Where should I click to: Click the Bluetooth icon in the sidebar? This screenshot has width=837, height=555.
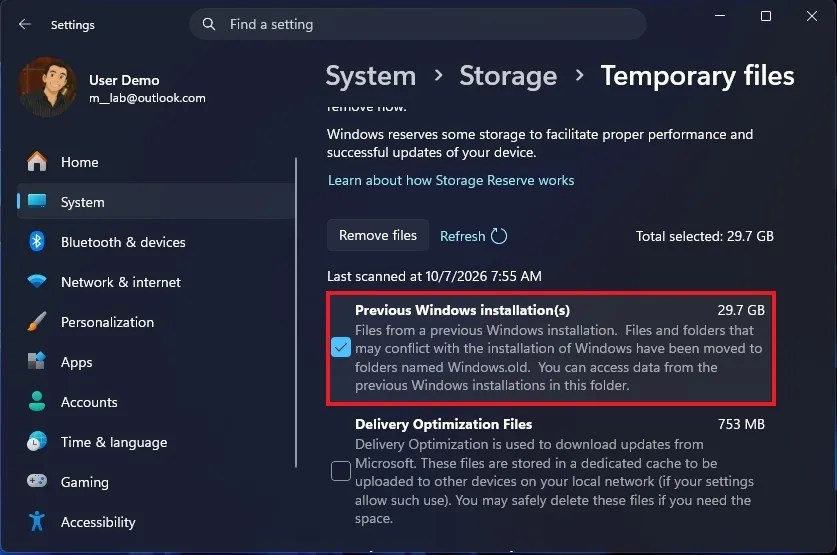(37, 241)
